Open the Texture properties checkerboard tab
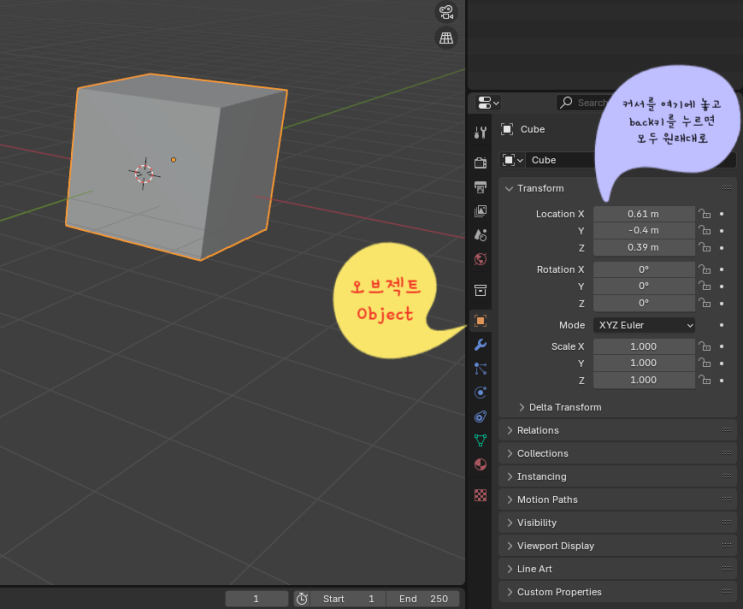The width and height of the screenshot is (743, 609). 481,495
